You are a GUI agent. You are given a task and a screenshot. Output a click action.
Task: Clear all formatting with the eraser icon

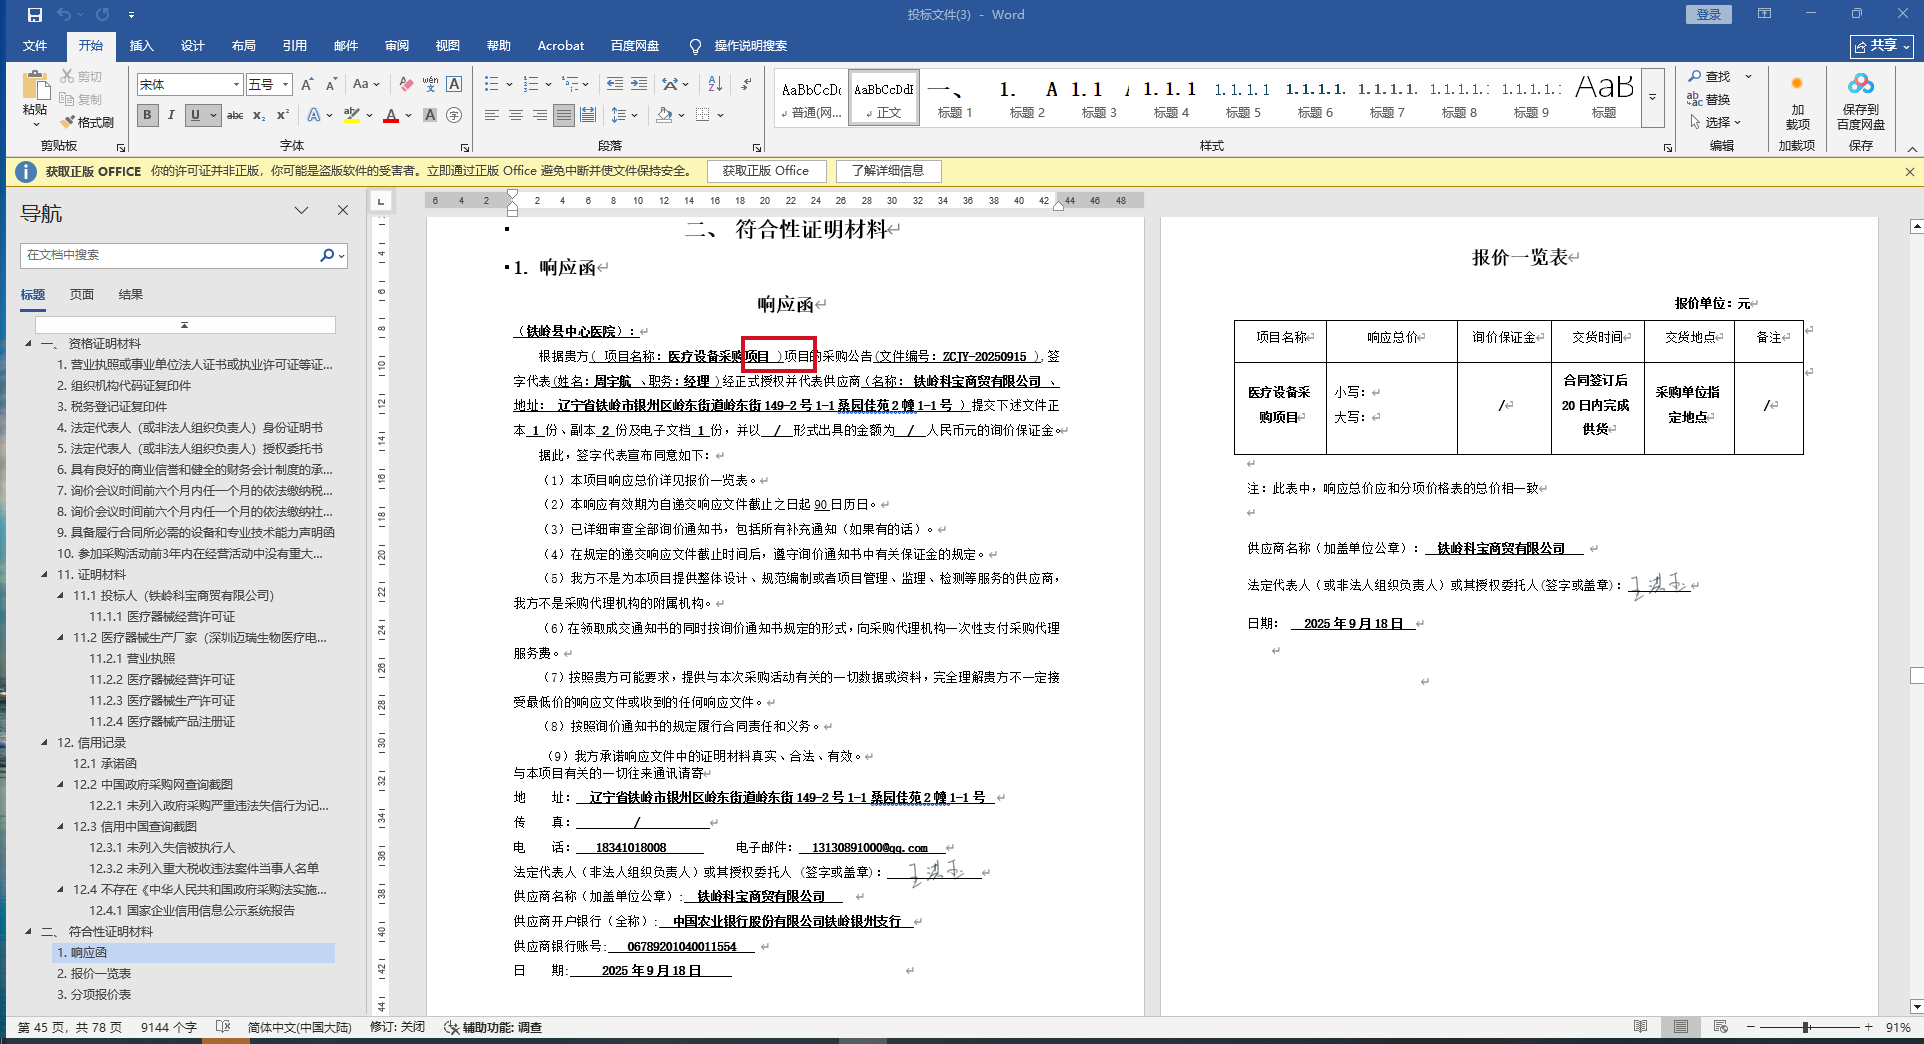pyautogui.click(x=405, y=85)
